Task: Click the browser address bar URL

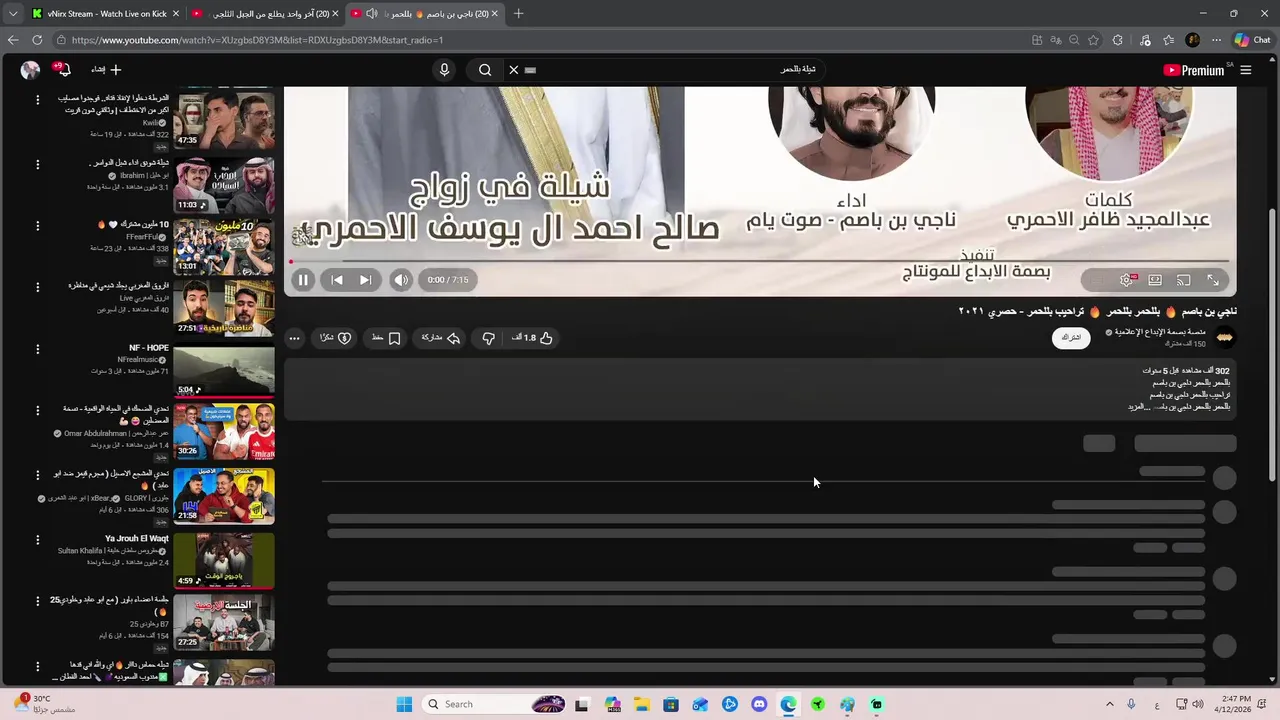Action: pyautogui.click(x=257, y=40)
